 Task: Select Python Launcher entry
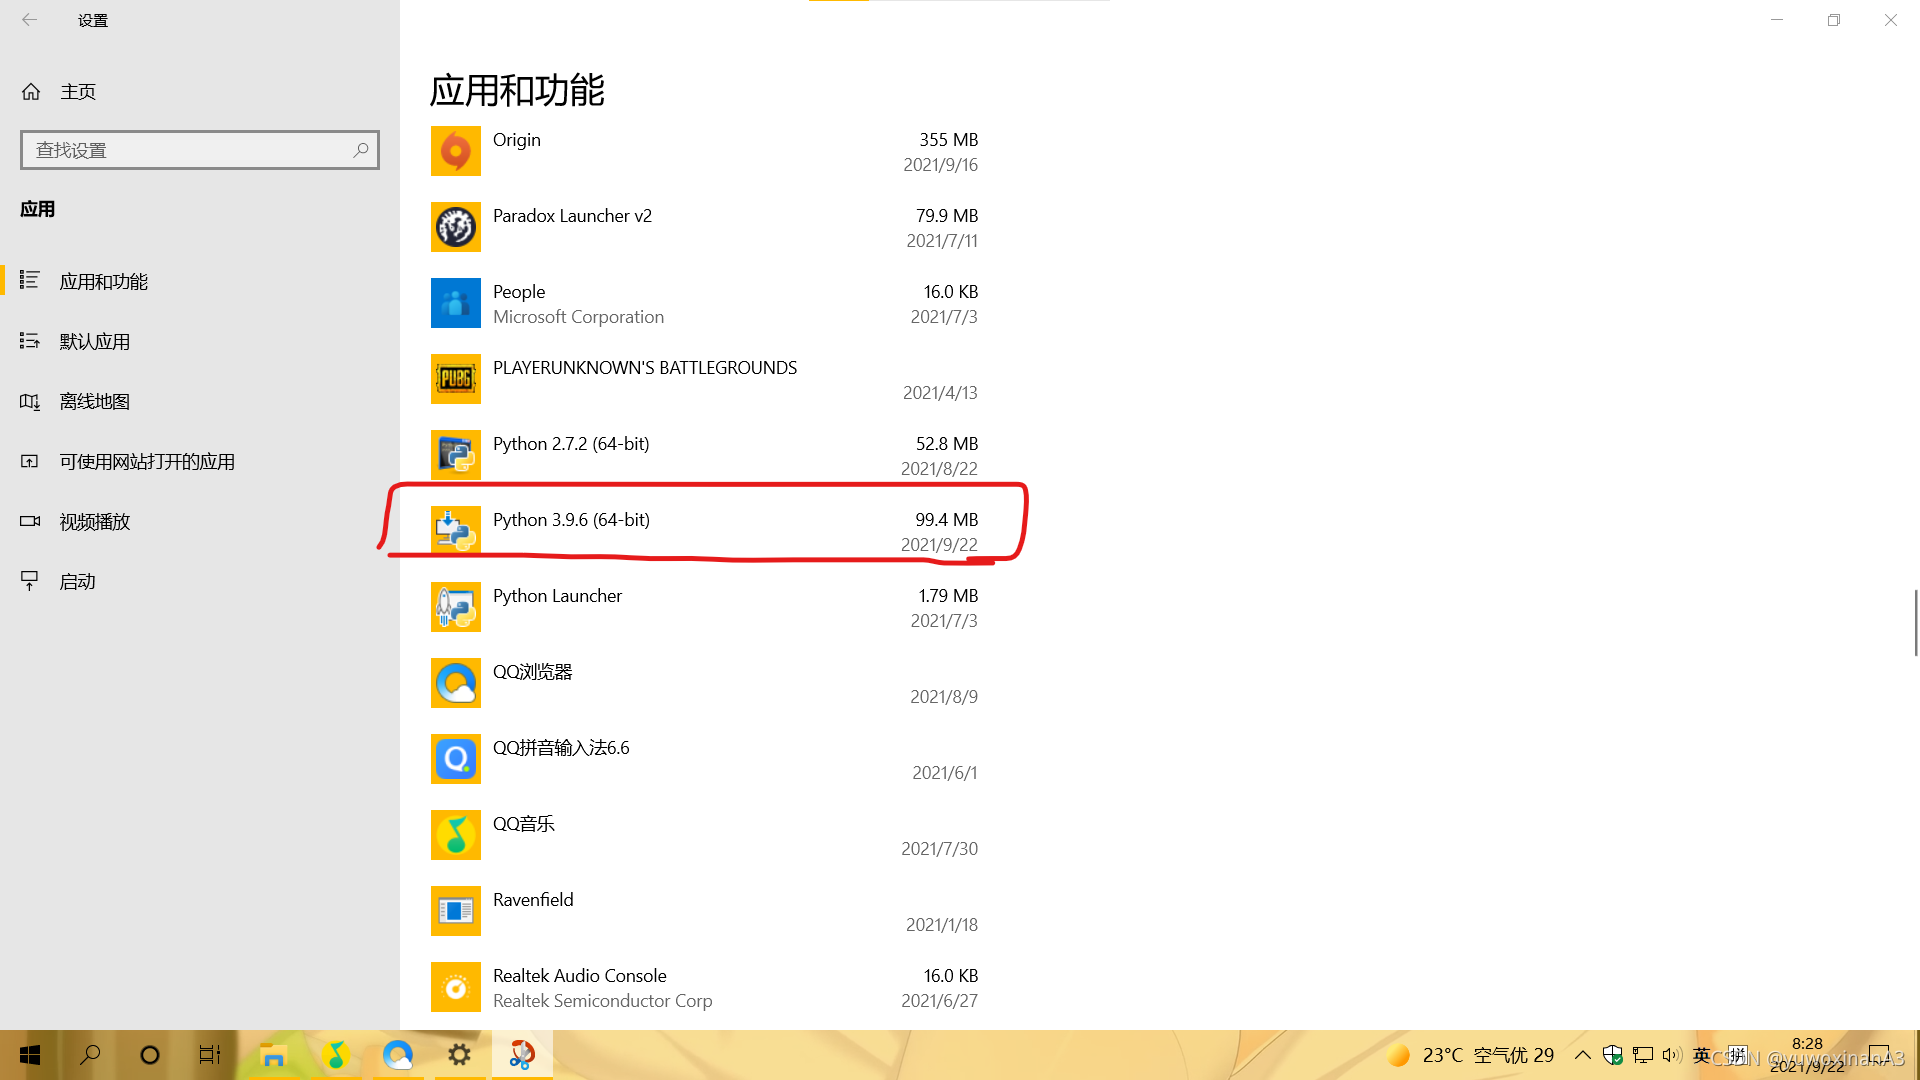click(557, 596)
